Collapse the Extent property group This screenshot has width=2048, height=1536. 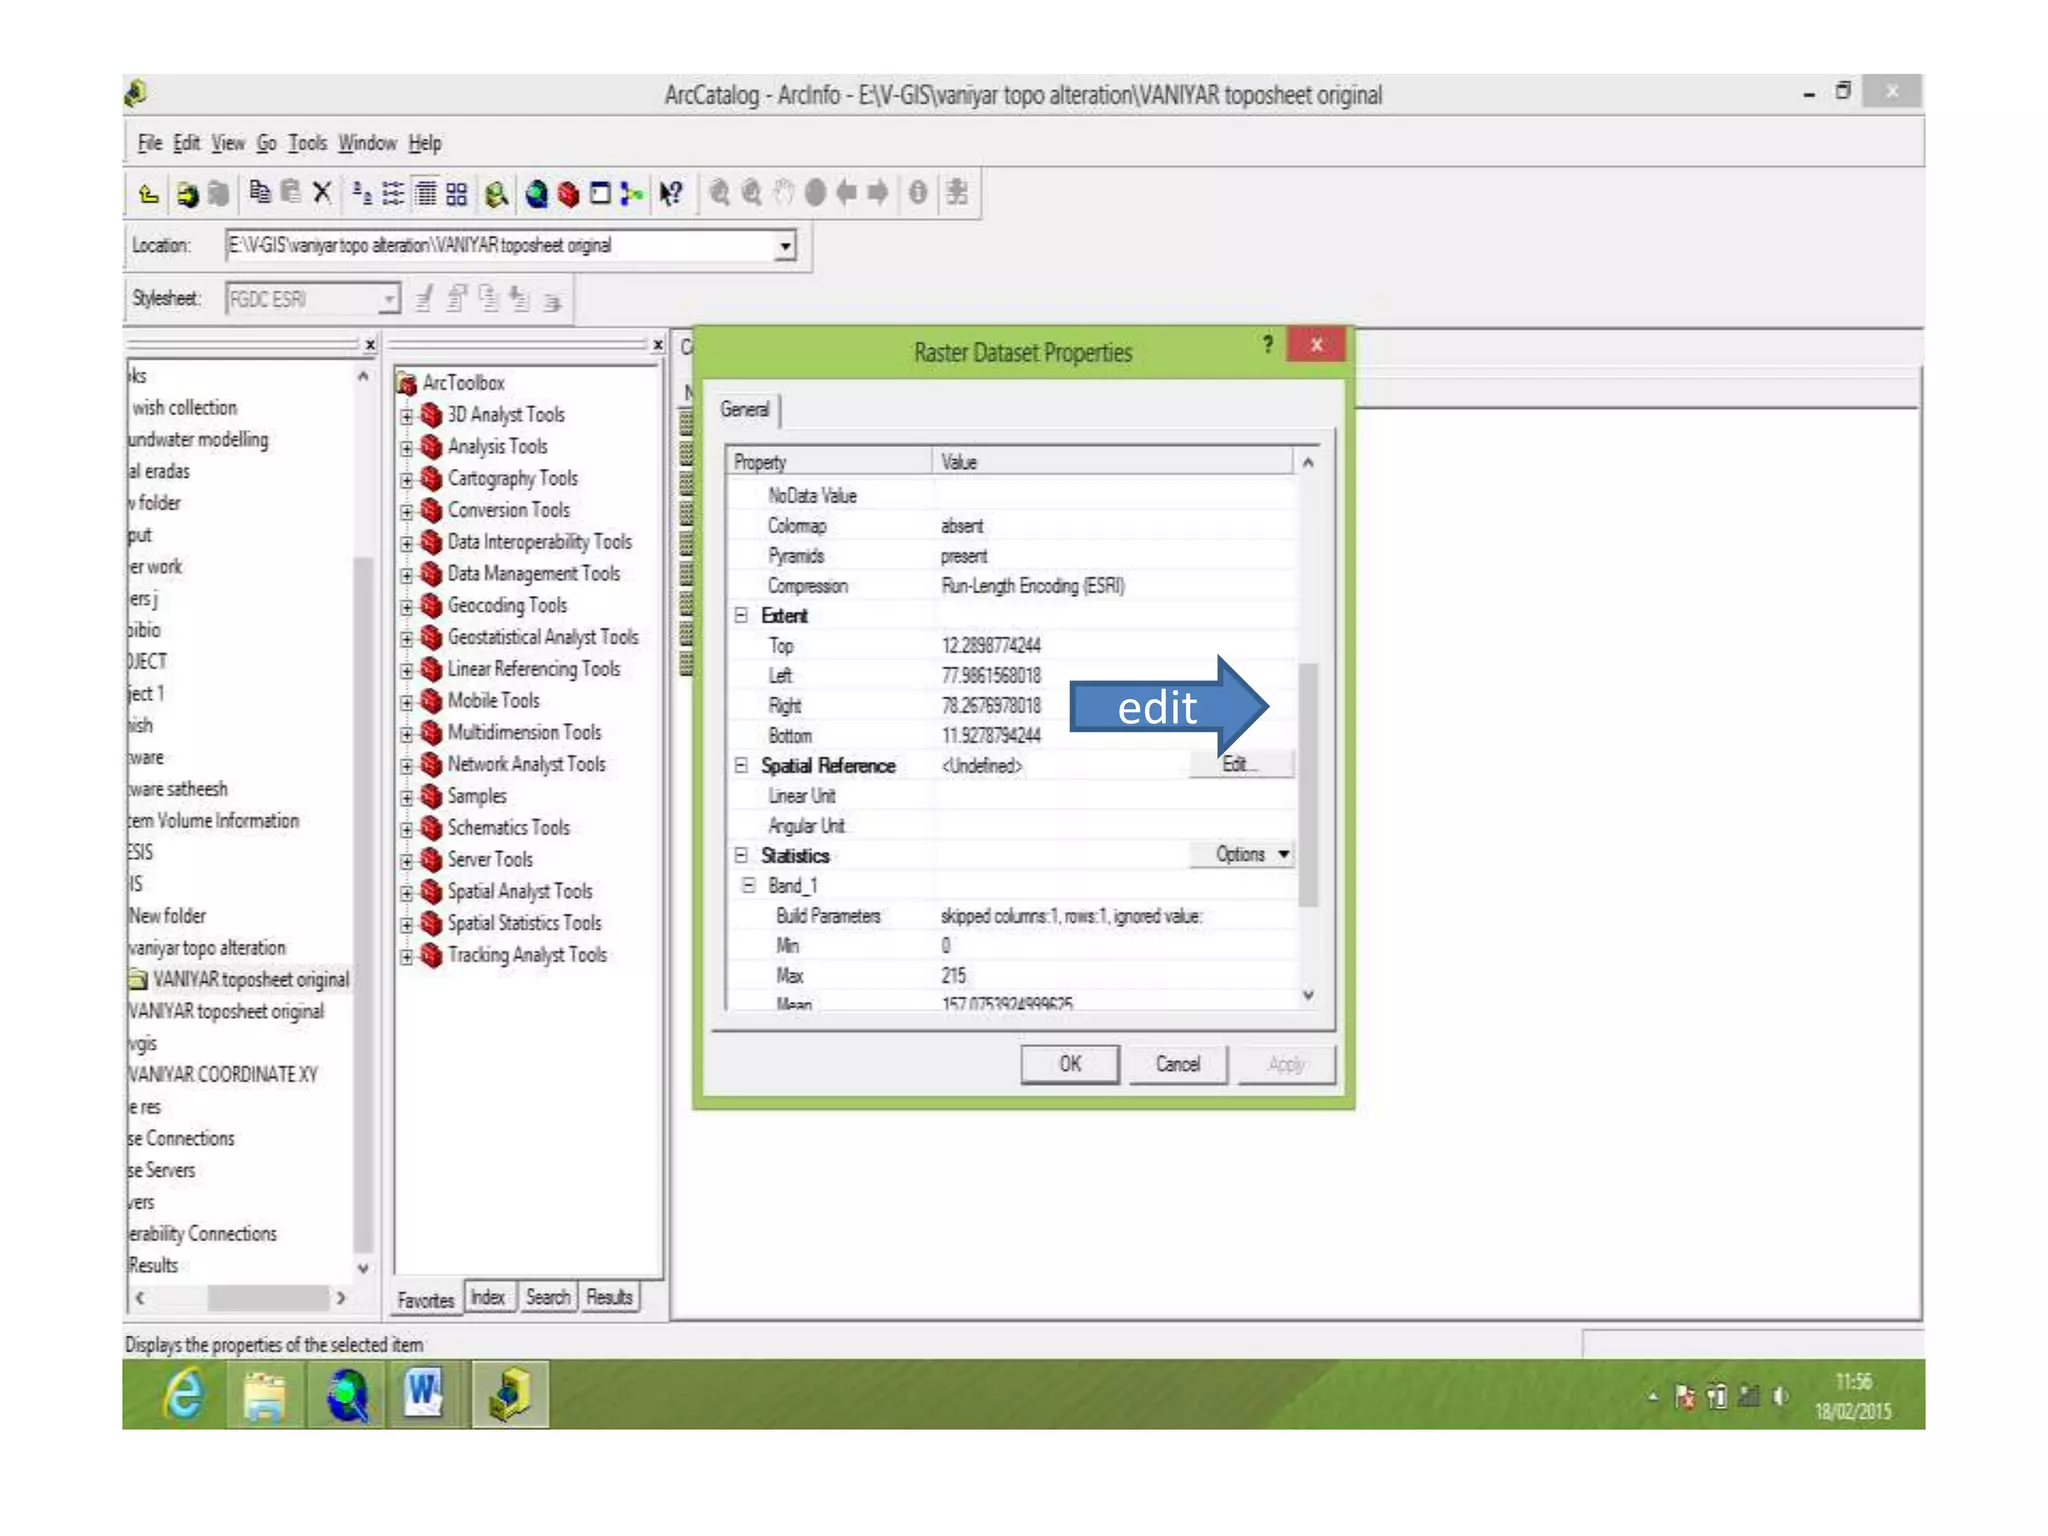pos(741,615)
